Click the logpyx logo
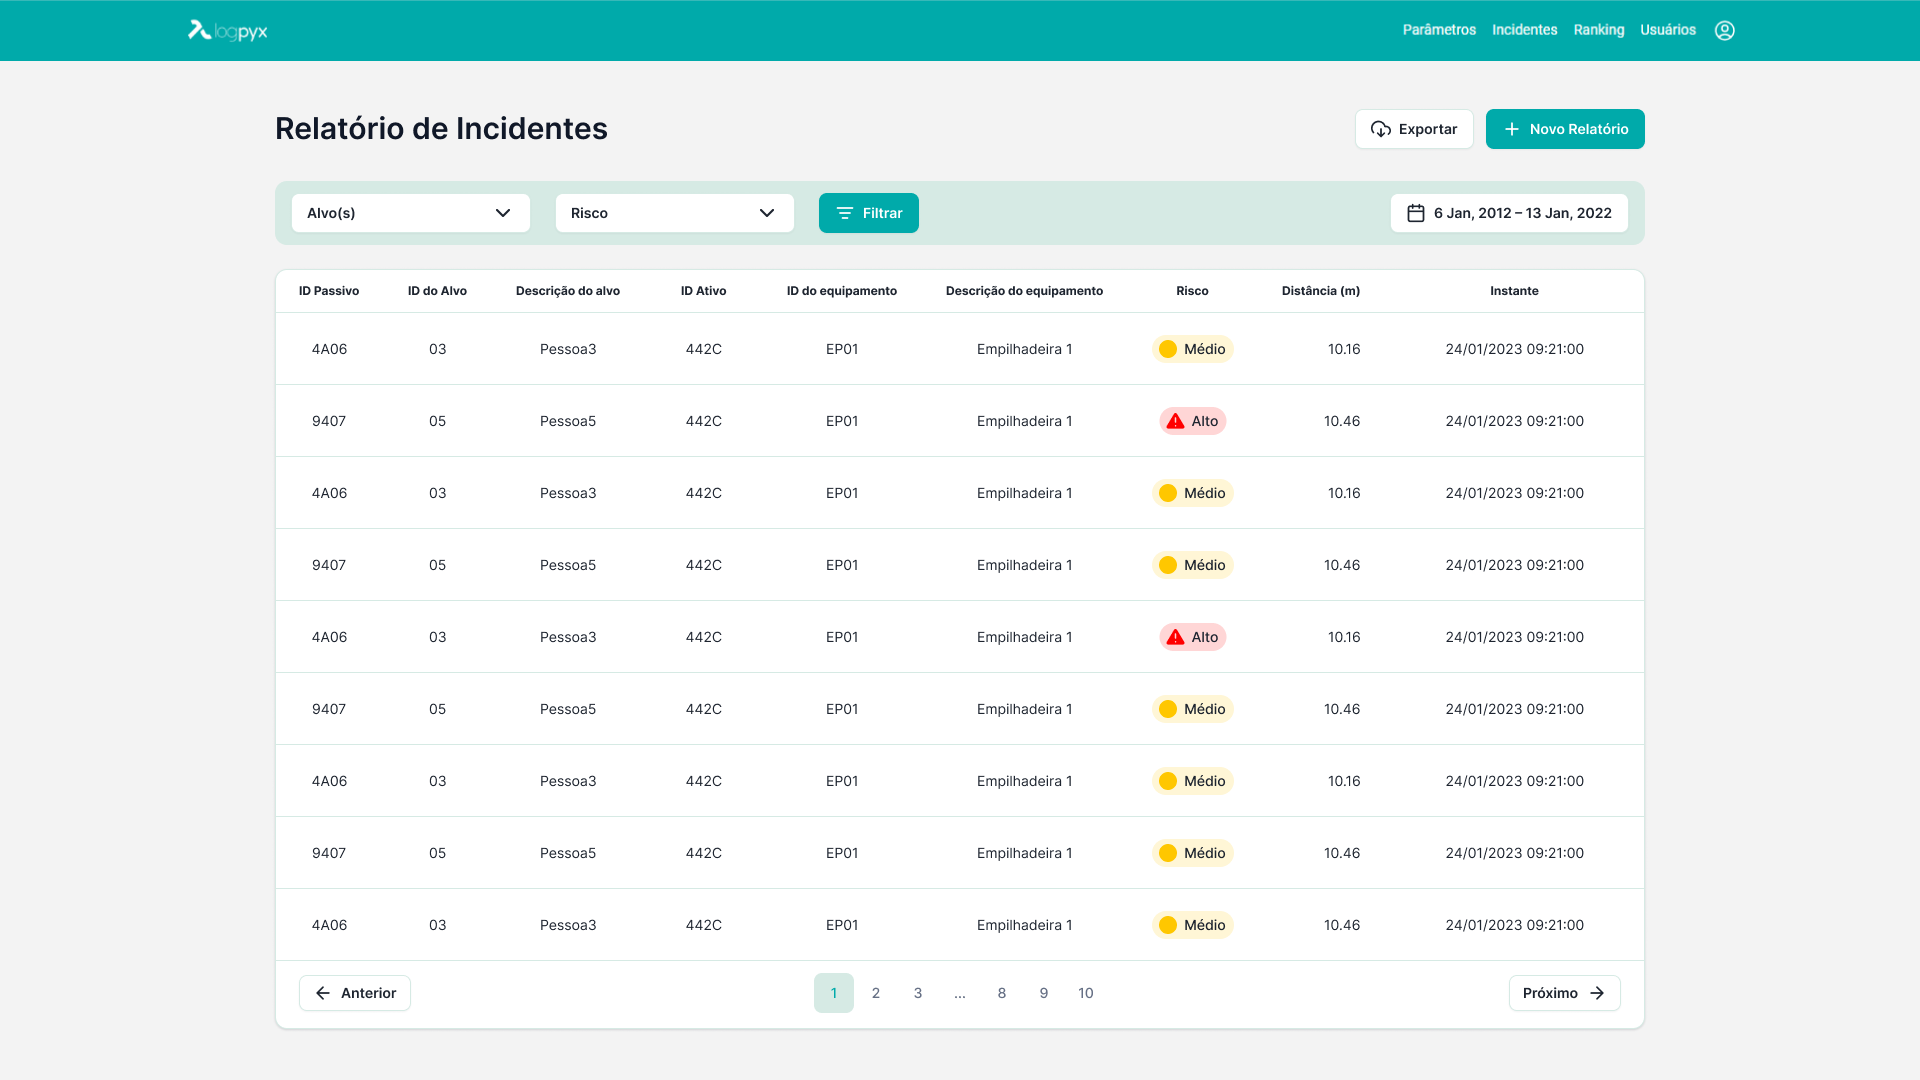Screen dimensions: 1920x1080 point(228,30)
